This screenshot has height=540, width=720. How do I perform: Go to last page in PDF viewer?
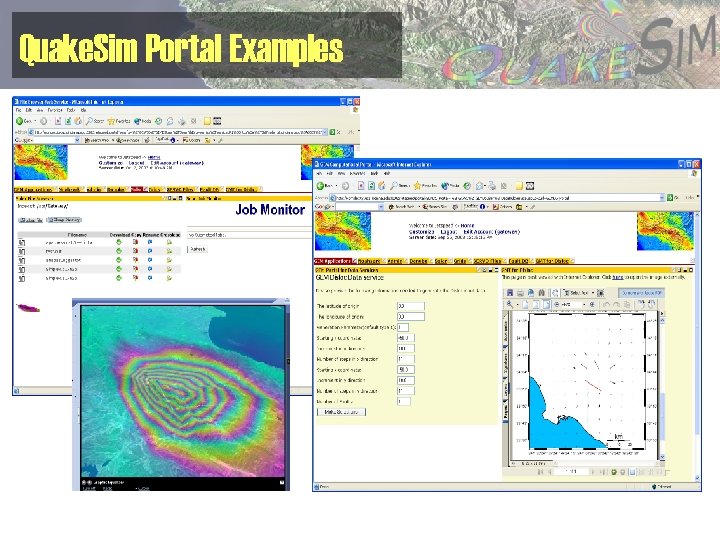603,472
